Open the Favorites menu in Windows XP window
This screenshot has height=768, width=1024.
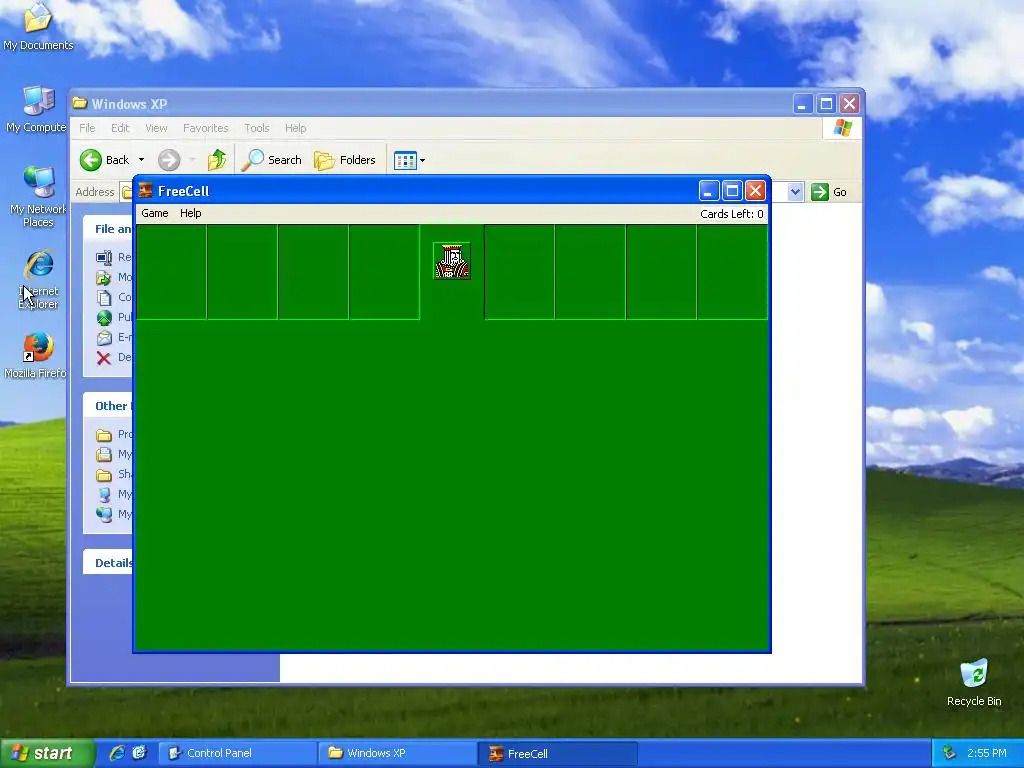point(206,128)
